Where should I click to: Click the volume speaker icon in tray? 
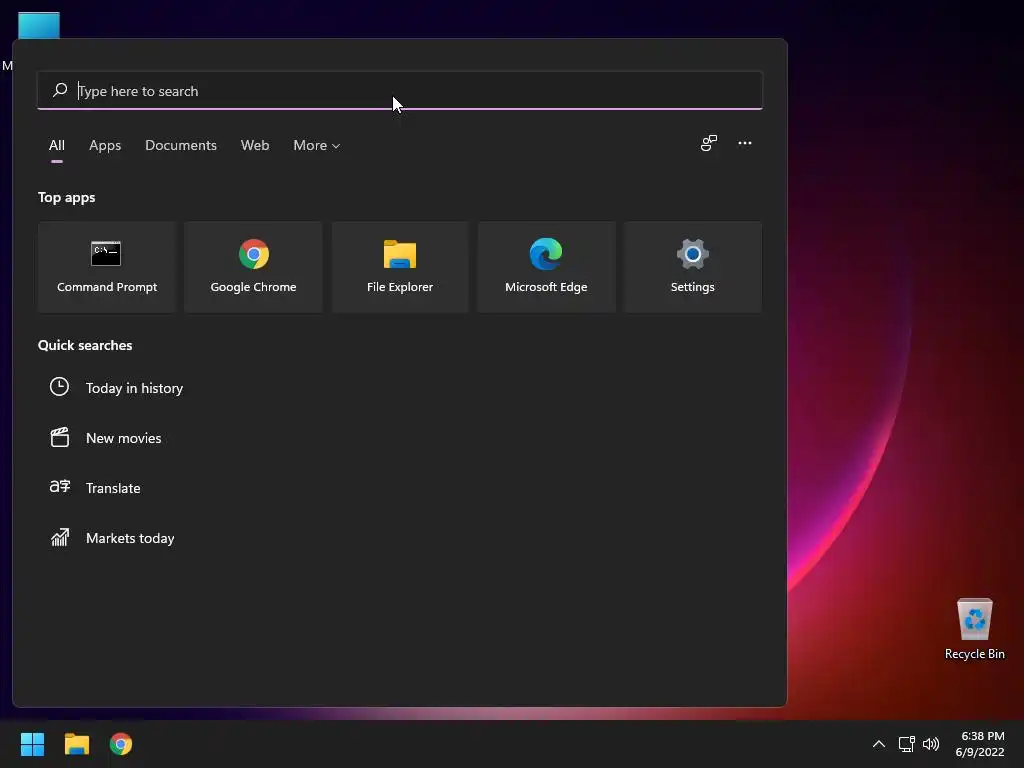coord(931,744)
